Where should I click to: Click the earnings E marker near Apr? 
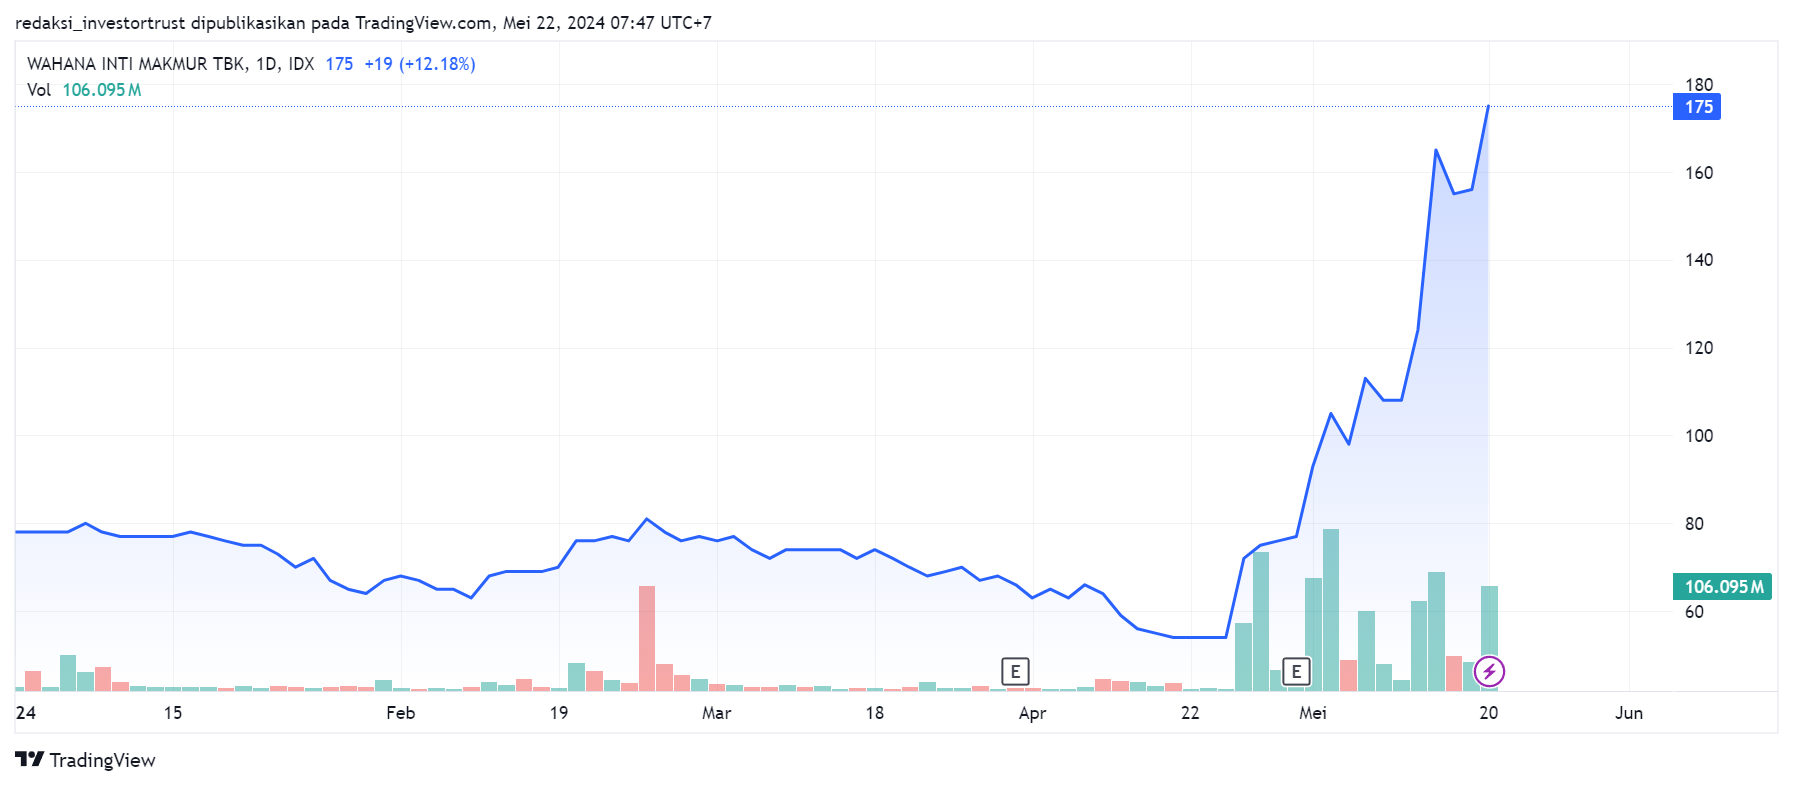point(1015,671)
